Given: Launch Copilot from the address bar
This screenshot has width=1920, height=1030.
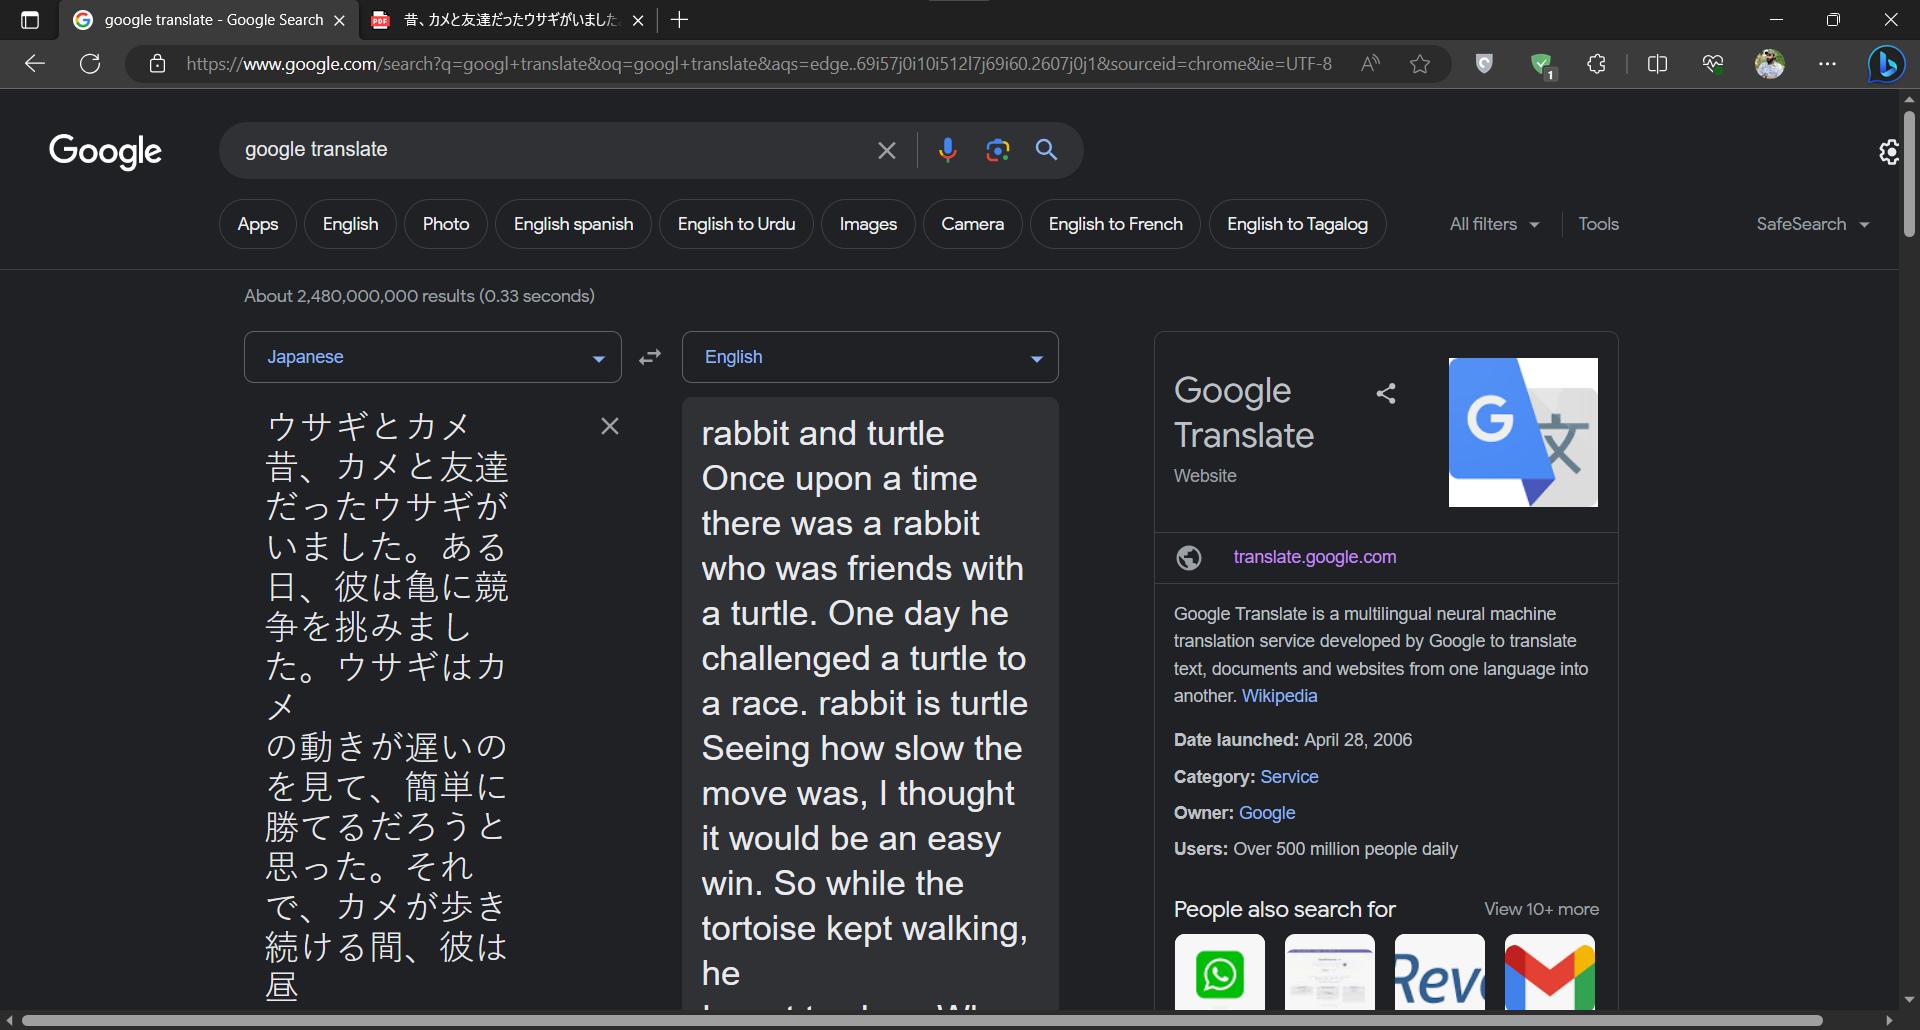Looking at the screenshot, I should [1886, 63].
